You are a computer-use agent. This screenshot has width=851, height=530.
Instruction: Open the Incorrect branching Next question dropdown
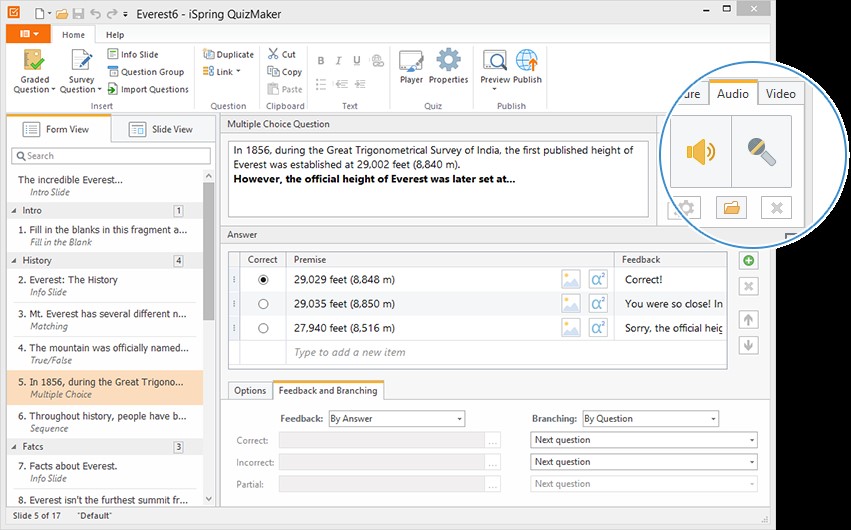tap(644, 462)
